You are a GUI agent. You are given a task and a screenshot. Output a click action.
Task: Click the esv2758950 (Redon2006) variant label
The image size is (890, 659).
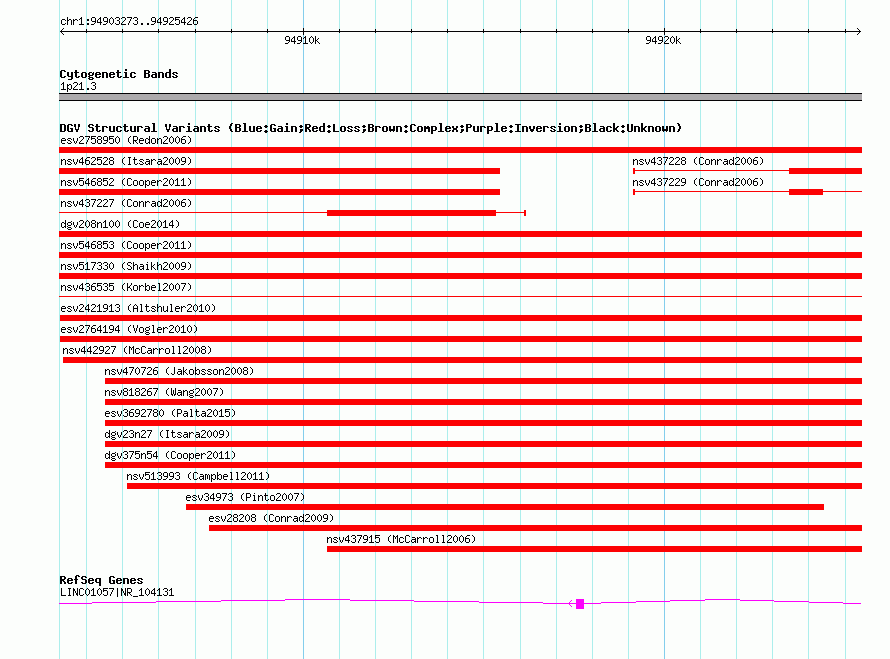[126, 140]
